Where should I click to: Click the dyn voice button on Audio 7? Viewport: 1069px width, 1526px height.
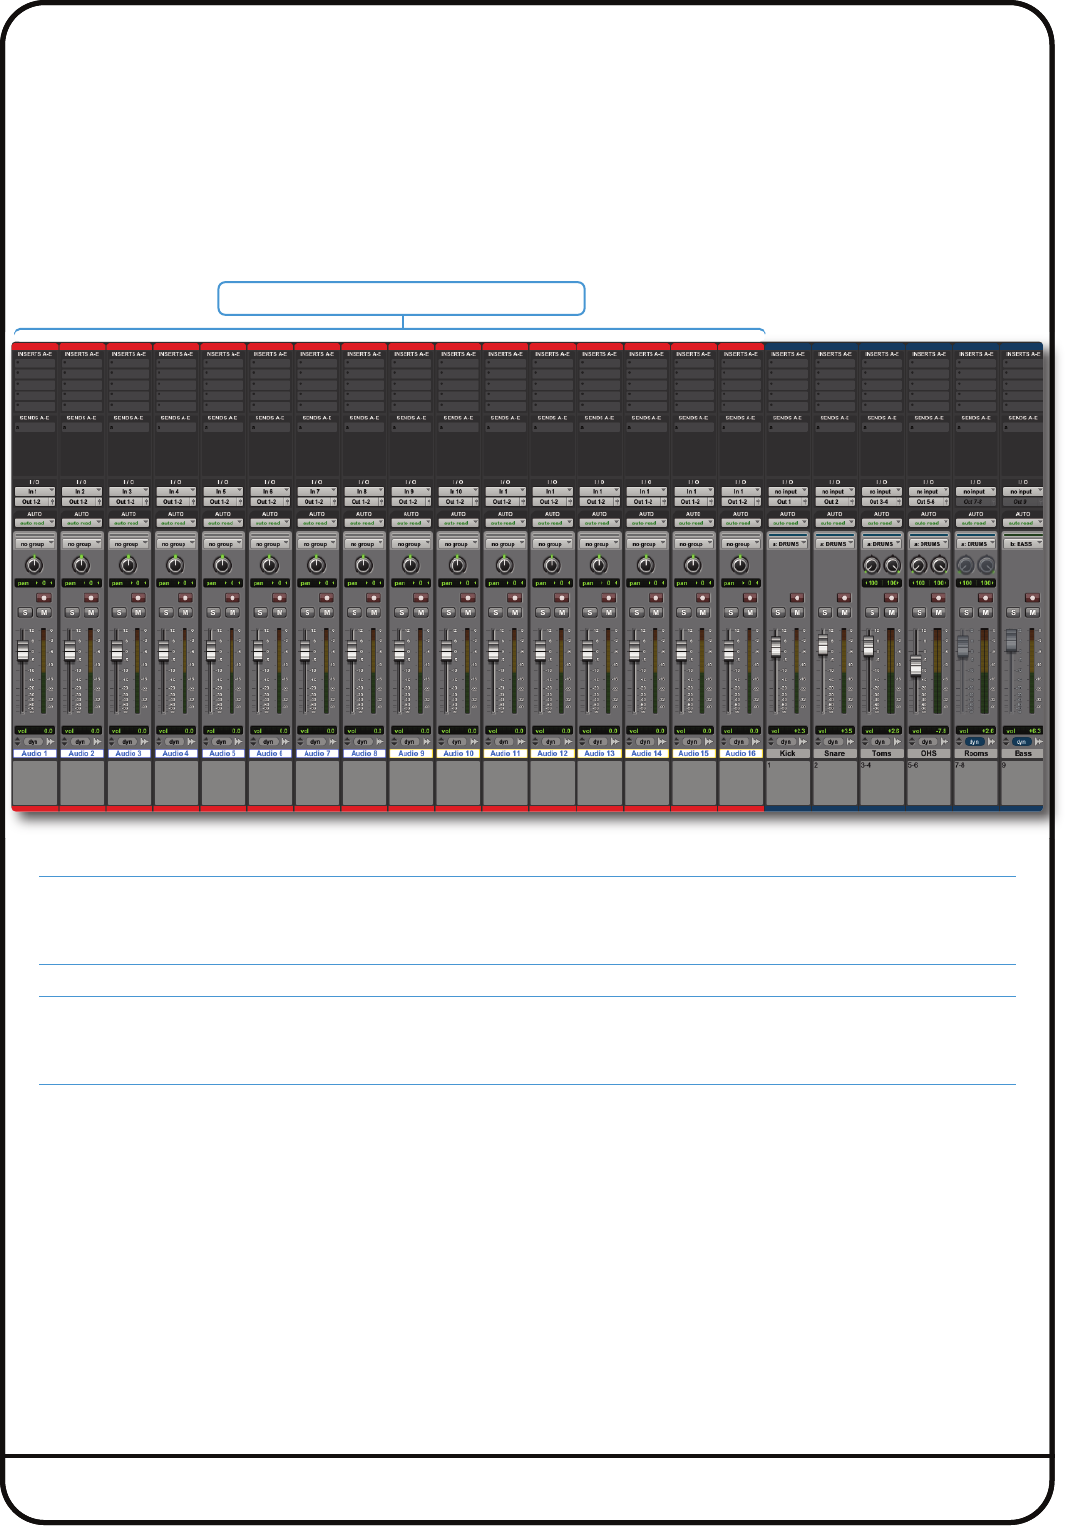click(315, 742)
